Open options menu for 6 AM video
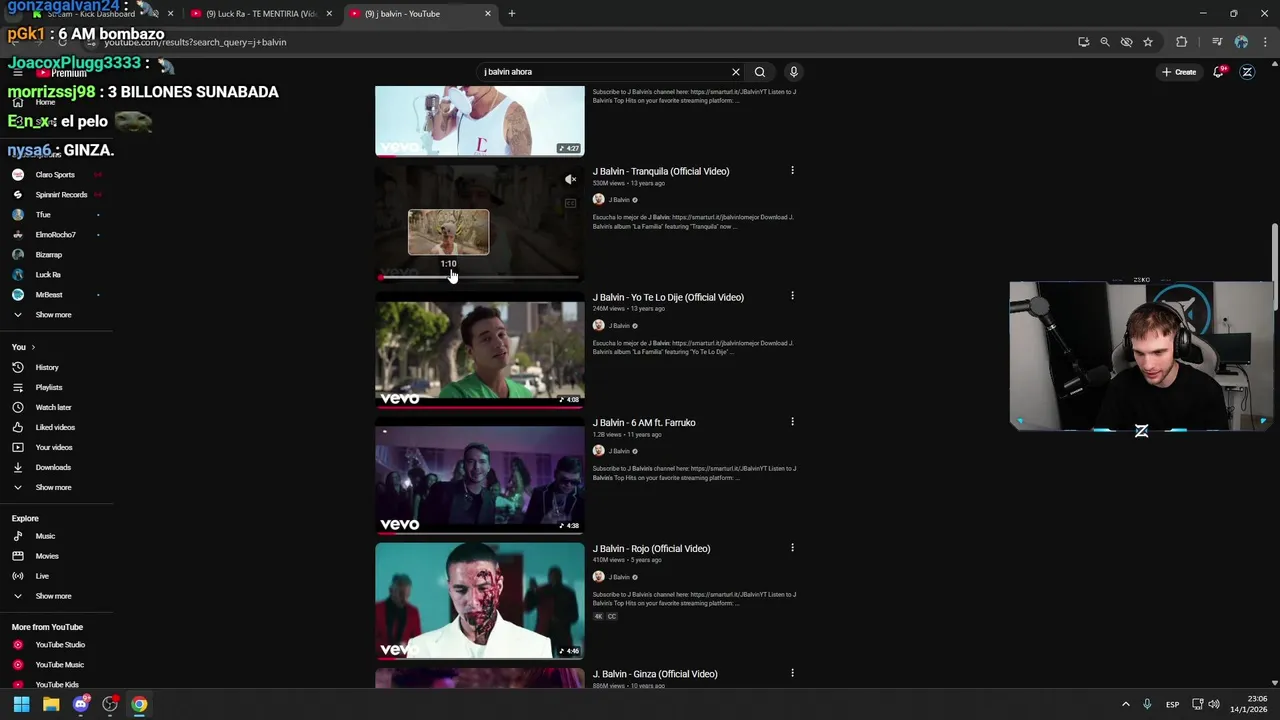This screenshot has height=720, width=1280. 792,422
